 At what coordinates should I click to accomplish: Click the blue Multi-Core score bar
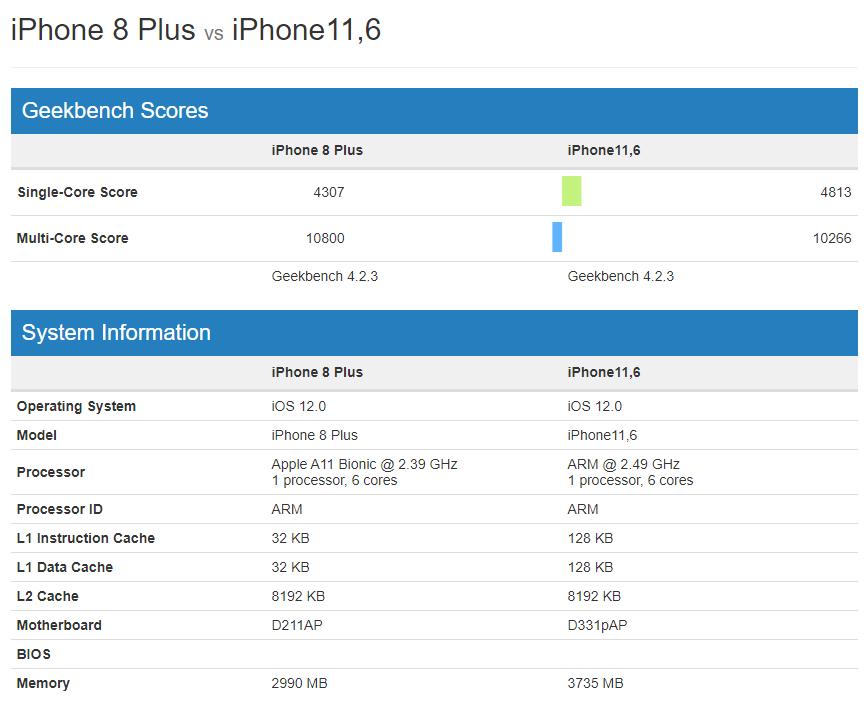(x=557, y=237)
